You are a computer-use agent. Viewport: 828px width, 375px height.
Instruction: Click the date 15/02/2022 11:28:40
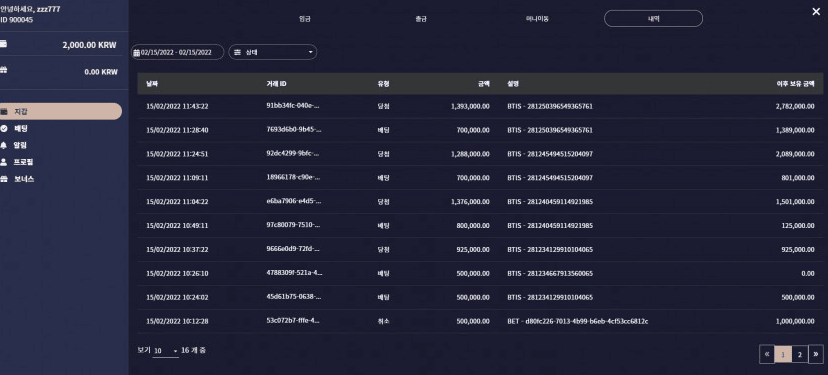pos(177,130)
